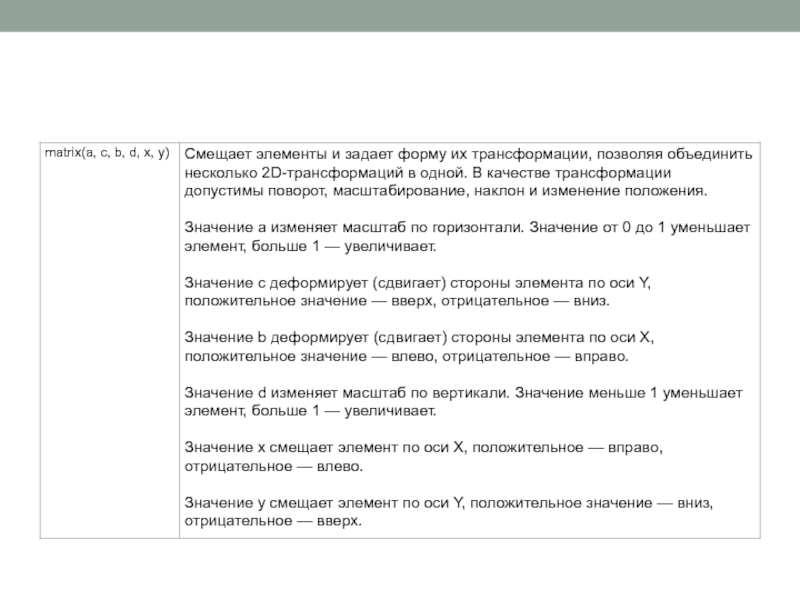Screen dimensions: 800x600
Task: Click the line "отрицательное — влево."
Action: [273, 466]
